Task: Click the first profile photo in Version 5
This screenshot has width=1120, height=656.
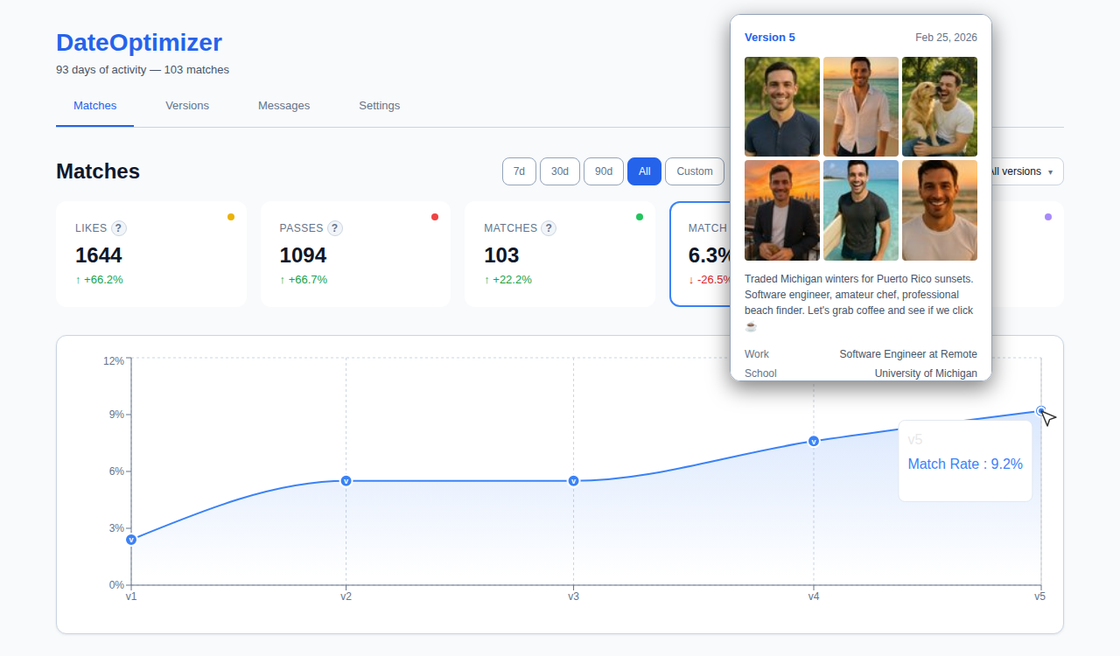Action: point(782,107)
